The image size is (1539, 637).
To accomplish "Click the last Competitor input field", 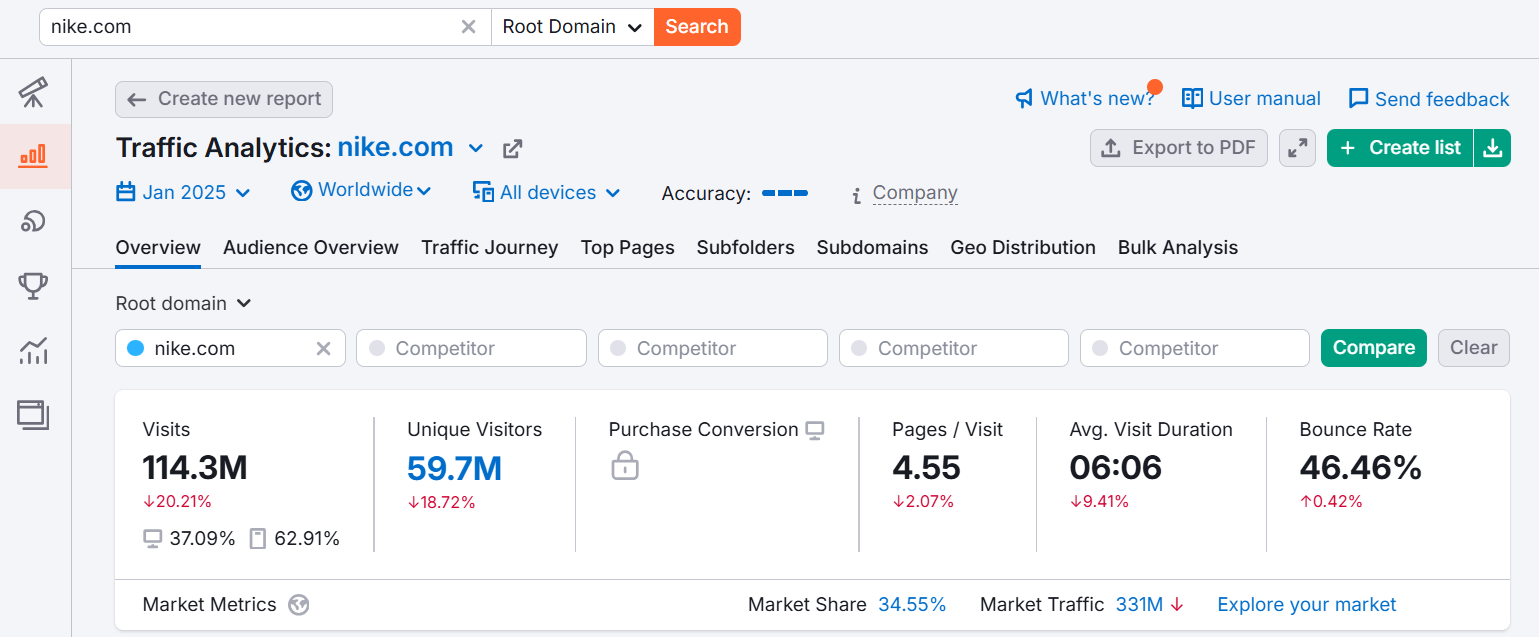I will [1195, 348].
